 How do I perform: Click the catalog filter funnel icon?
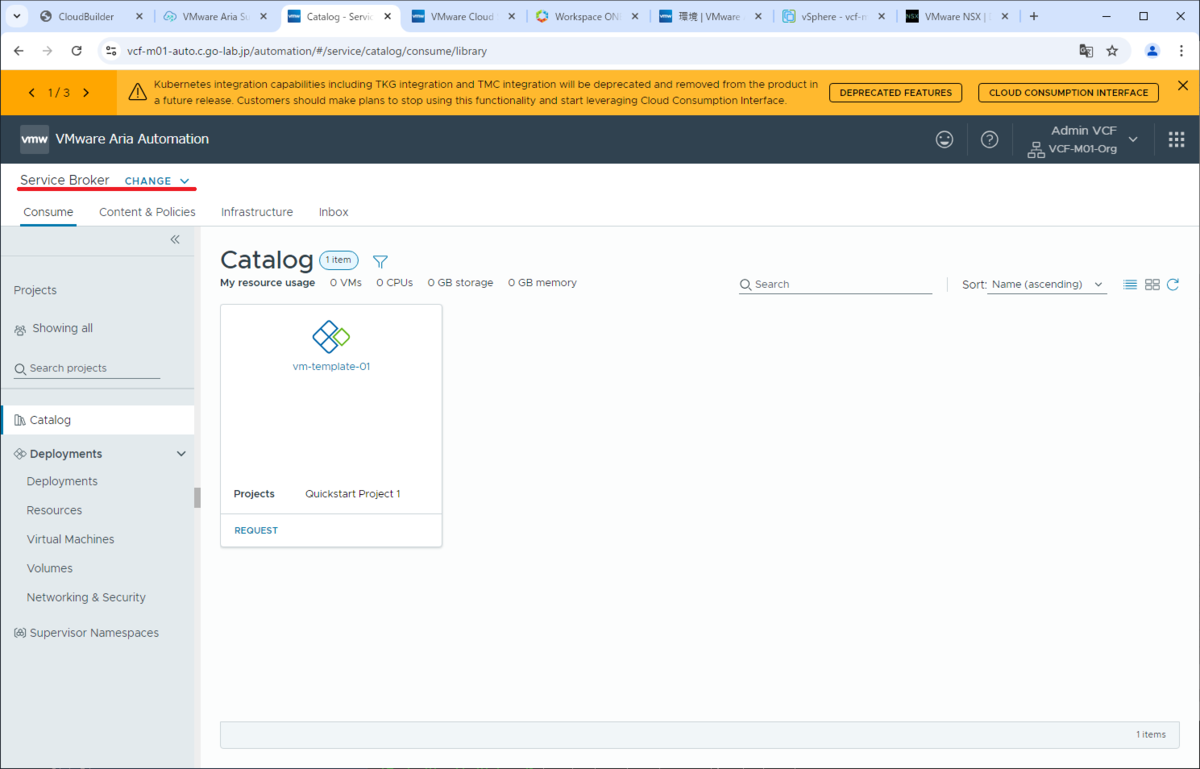pos(380,261)
